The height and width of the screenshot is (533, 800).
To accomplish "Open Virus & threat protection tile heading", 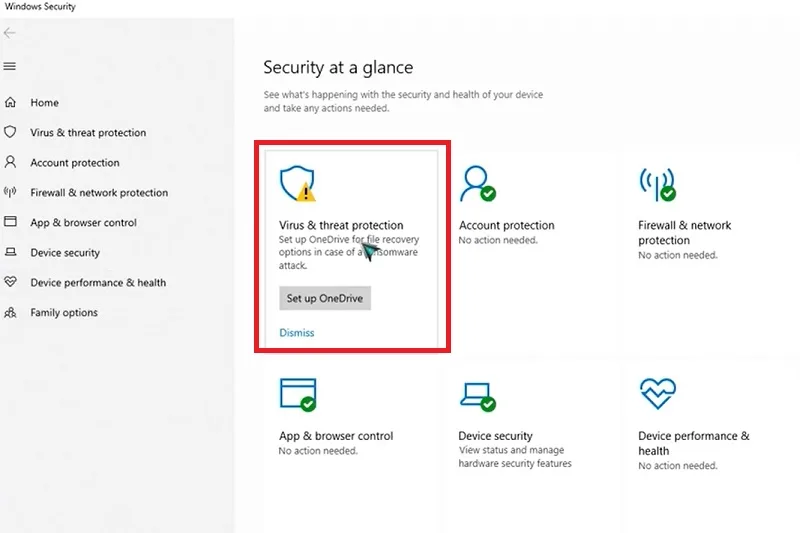I will pos(341,225).
